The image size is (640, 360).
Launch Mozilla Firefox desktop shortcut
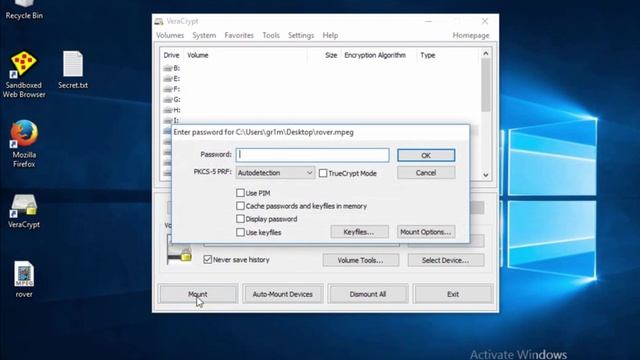point(24,144)
